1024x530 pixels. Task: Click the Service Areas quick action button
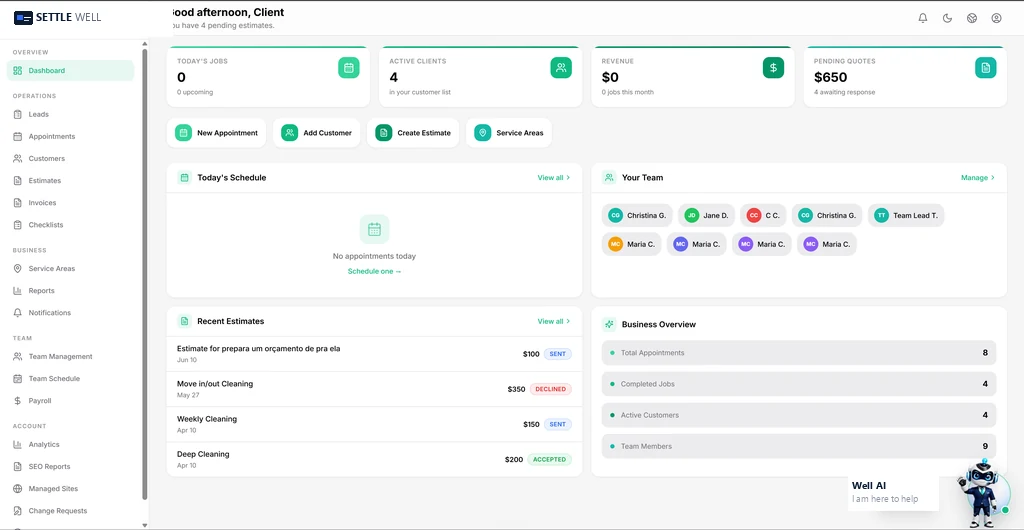coord(509,133)
